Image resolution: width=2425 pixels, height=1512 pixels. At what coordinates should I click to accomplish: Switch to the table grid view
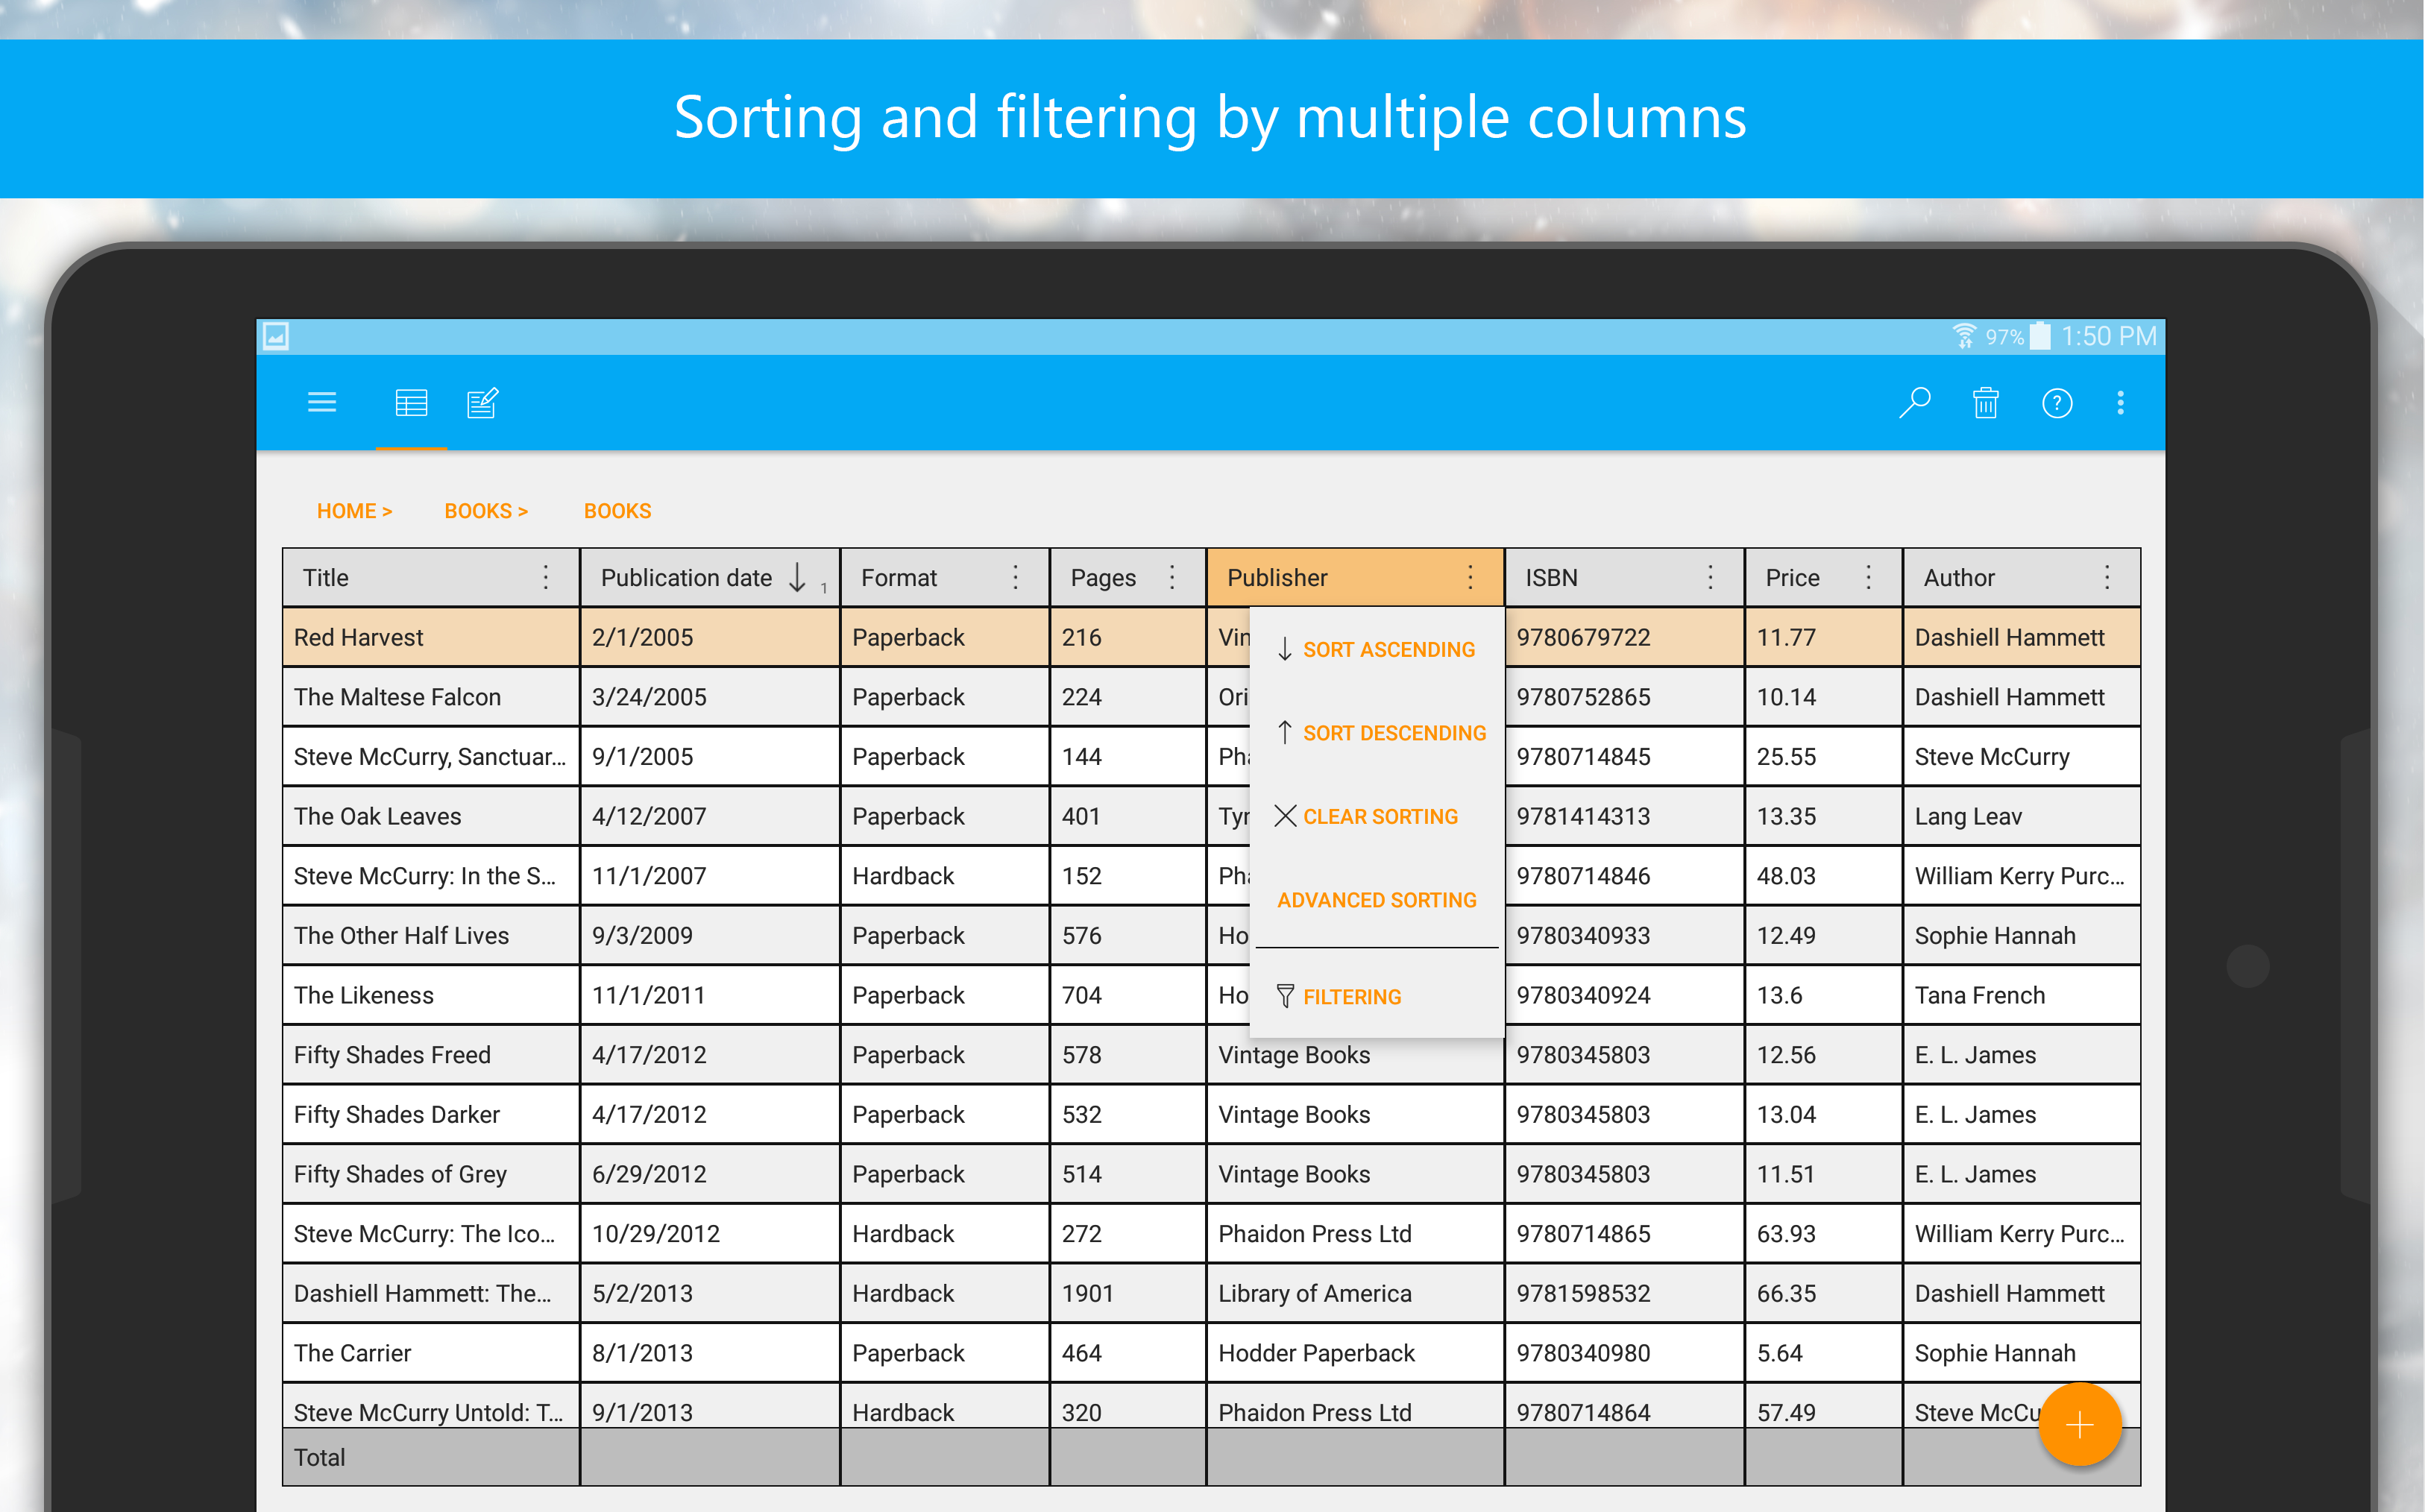(x=411, y=403)
